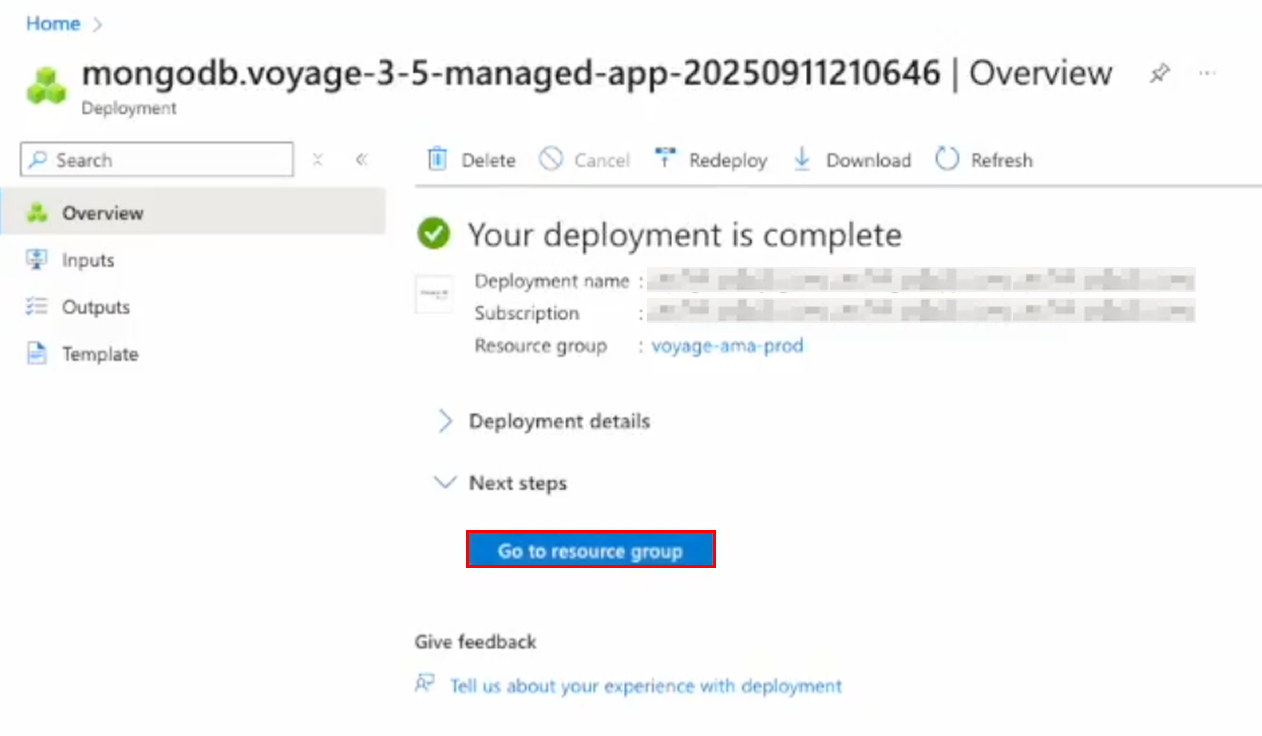1262x736 pixels.
Task: Click the deployment cube icon by title
Action: pyautogui.click(x=46, y=86)
